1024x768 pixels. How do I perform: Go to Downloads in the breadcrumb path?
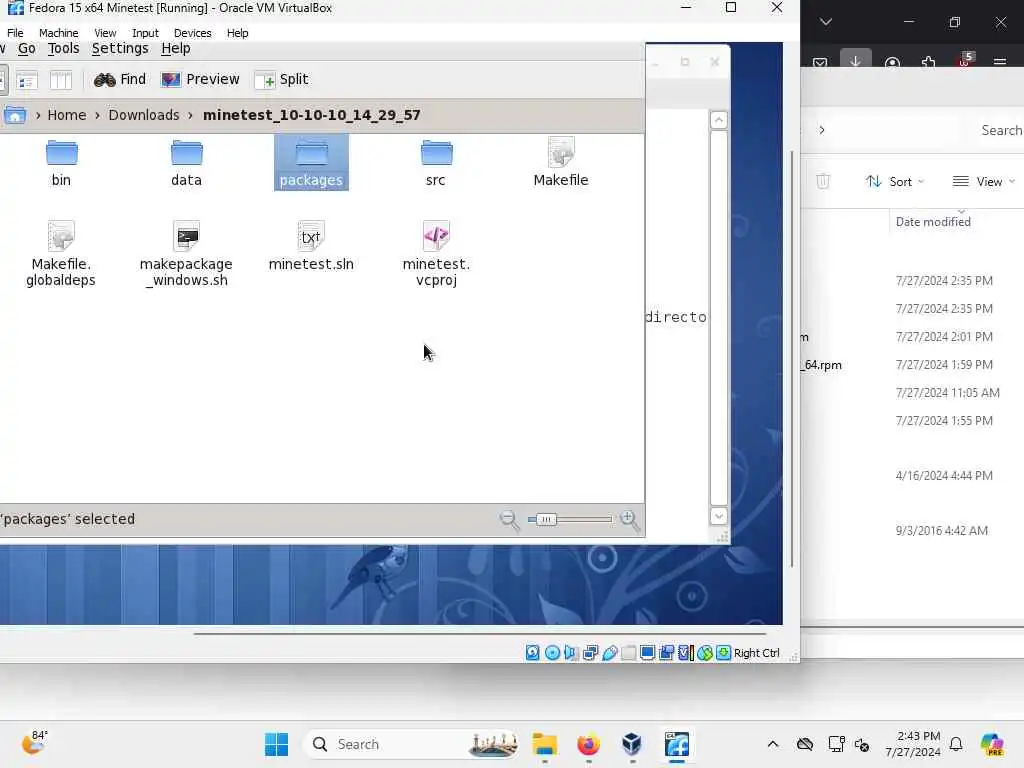[x=144, y=115]
